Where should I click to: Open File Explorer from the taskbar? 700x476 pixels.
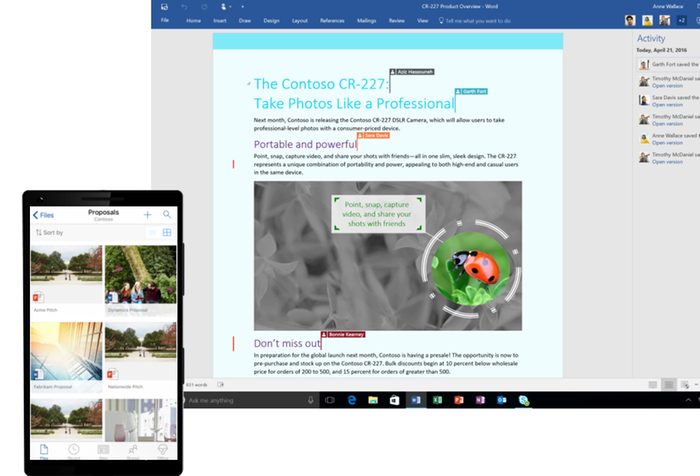pos(373,400)
